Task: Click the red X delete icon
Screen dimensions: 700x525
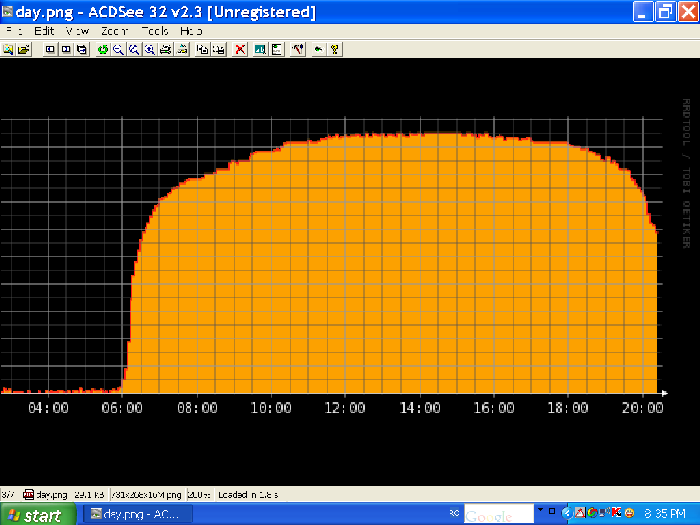Action: point(240,49)
